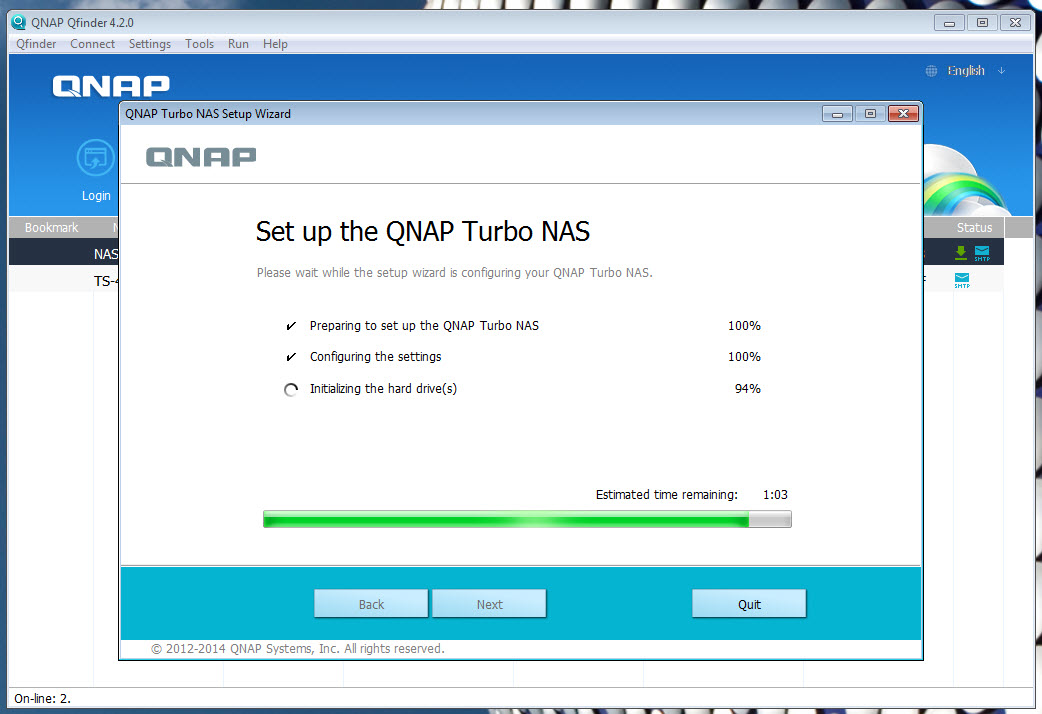Click the white QNAP logo in Qfinder window
This screenshot has width=1042, height=714.
point(111,86)
